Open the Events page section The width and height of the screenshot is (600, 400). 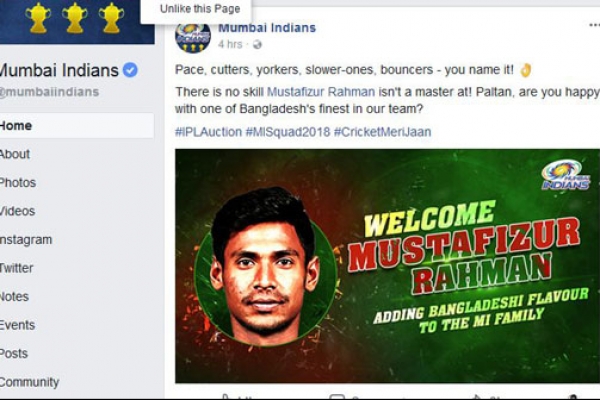click(17, 325)
